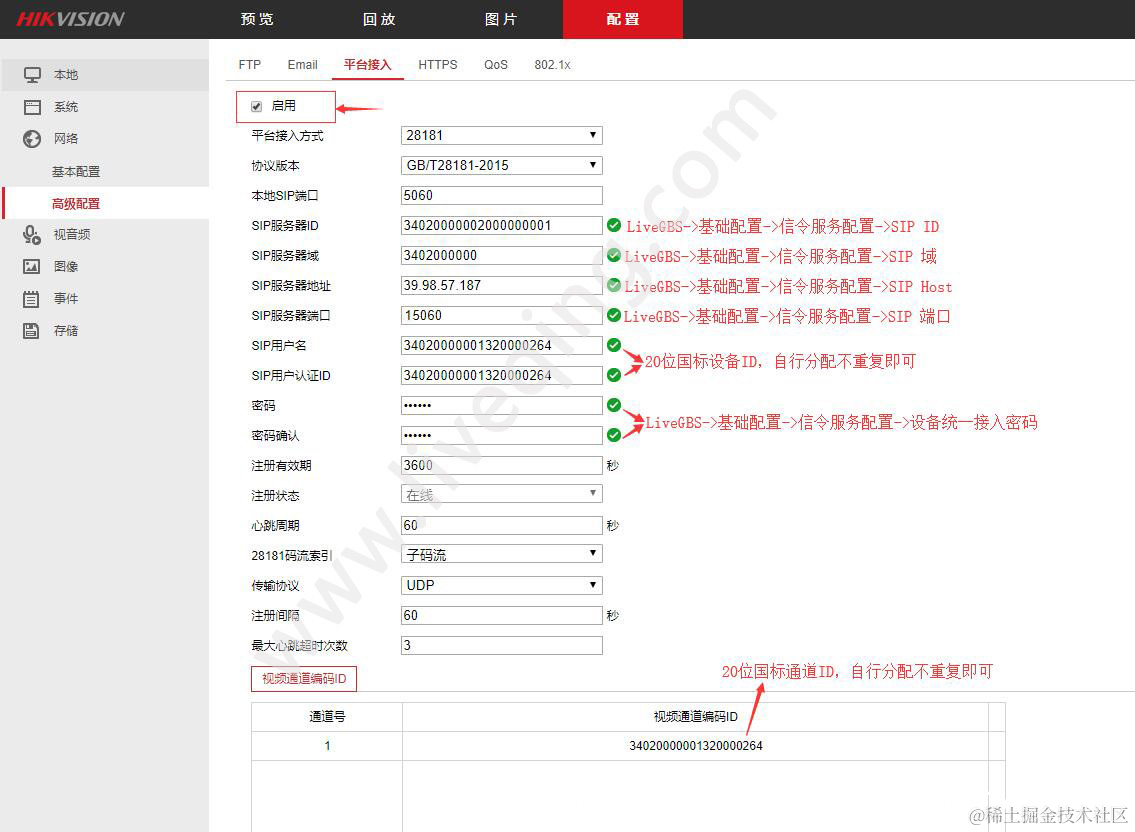This screenshot has width=1135, height=832.
Task: Open the 传输协议 transport protocol dropdown
Action: (x=501, y=585)
